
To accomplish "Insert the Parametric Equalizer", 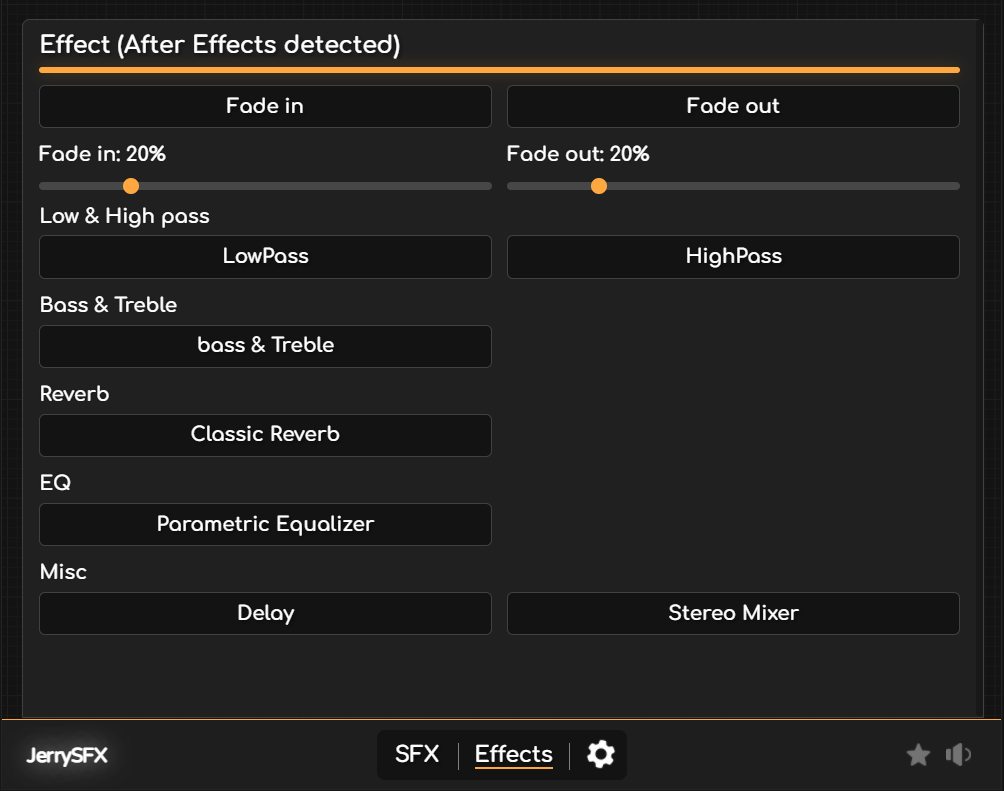I will point(265,524).
